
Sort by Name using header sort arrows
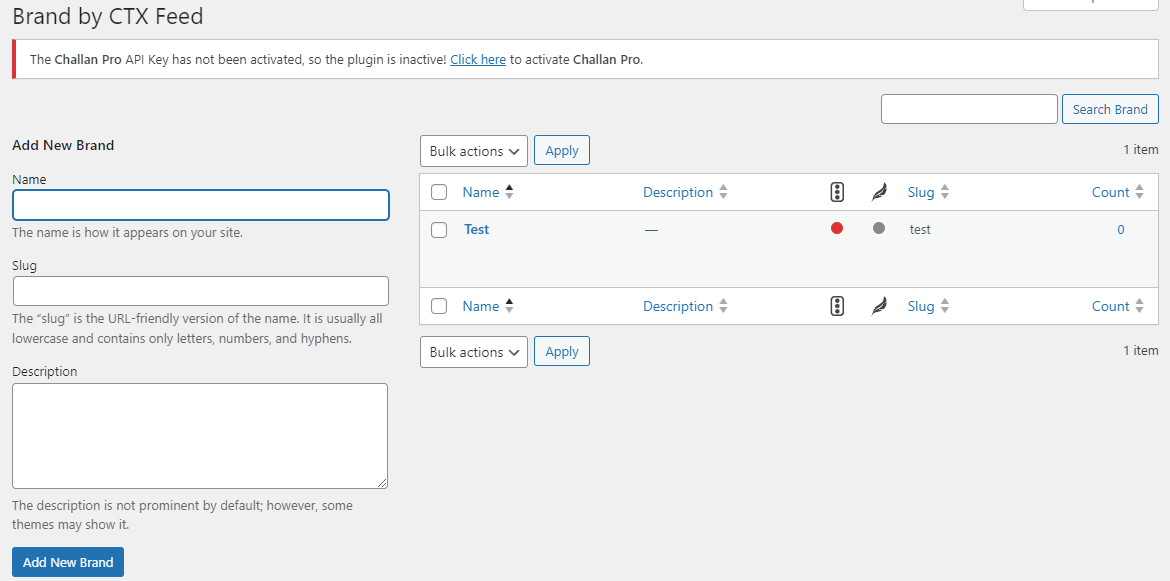pos(509,192)
